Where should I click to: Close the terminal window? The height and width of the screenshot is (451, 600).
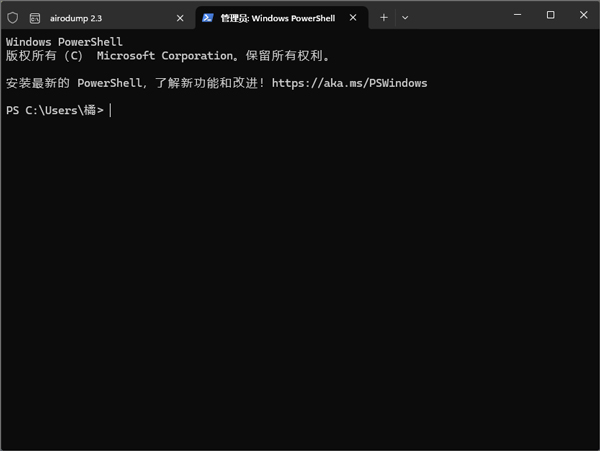pos(583,15)
